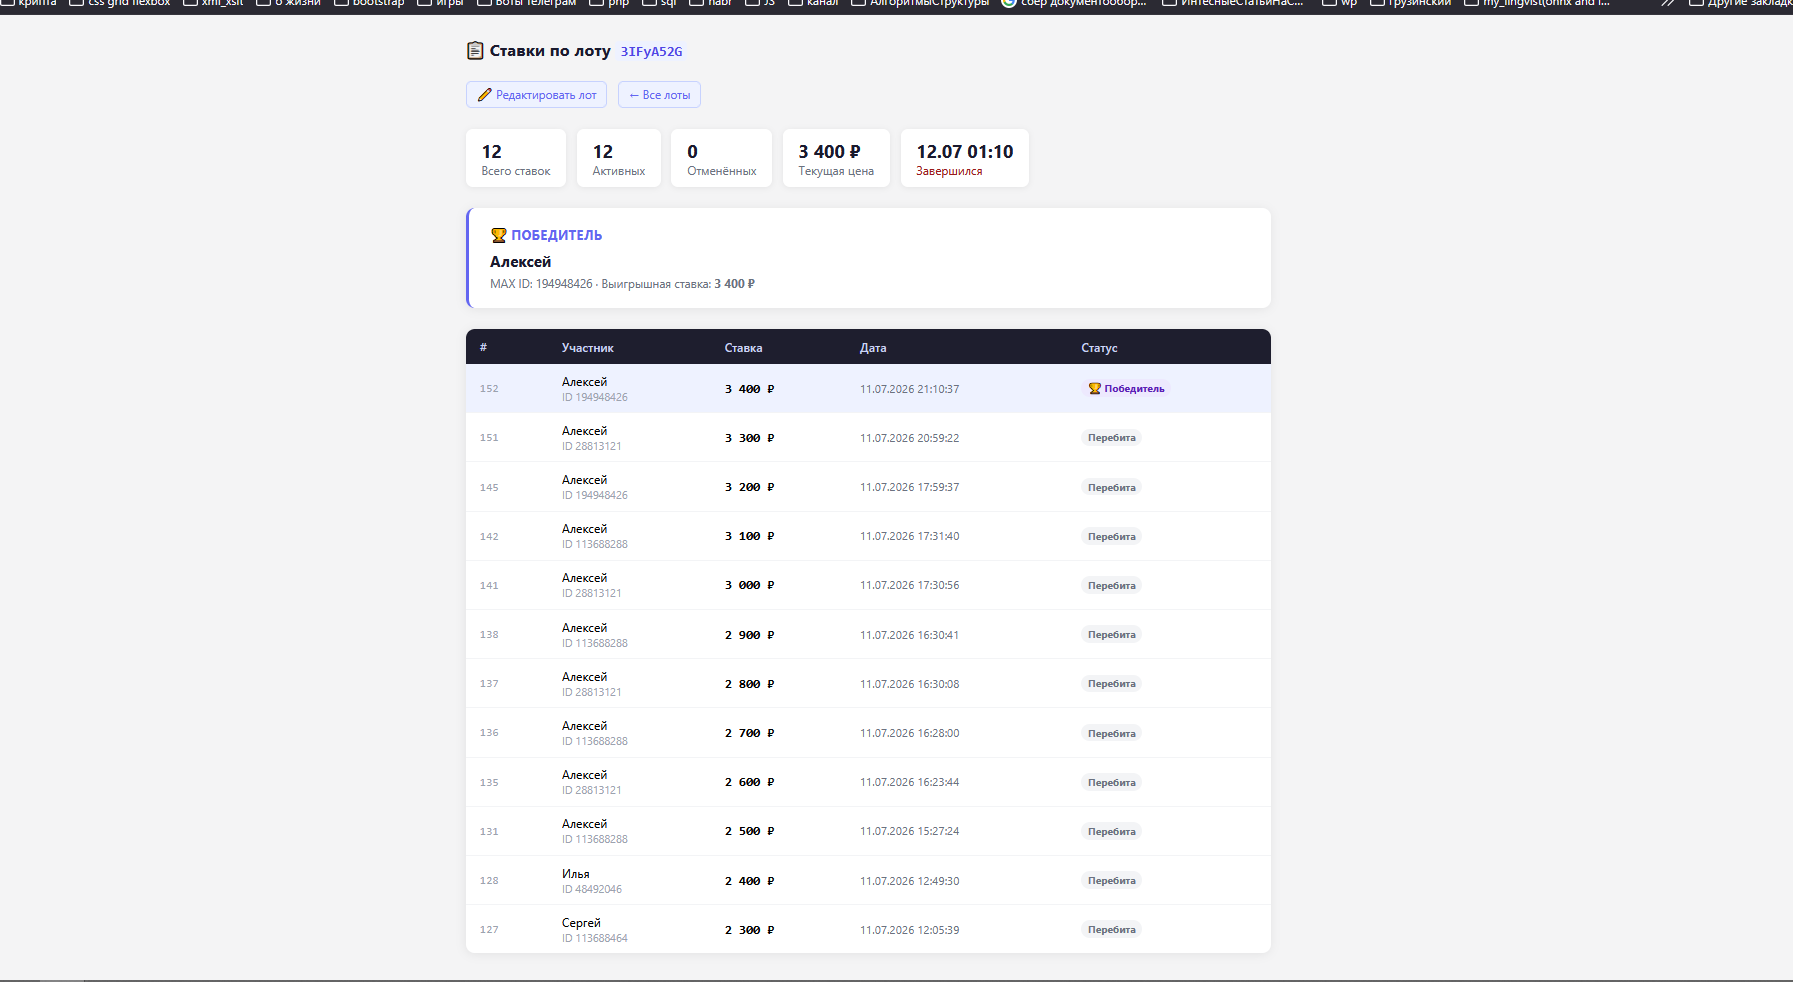Viewport: 1793px width, 982px height.
Task: Click the clipboard icon beside Ставки по лоту
Action: (475, 50)
